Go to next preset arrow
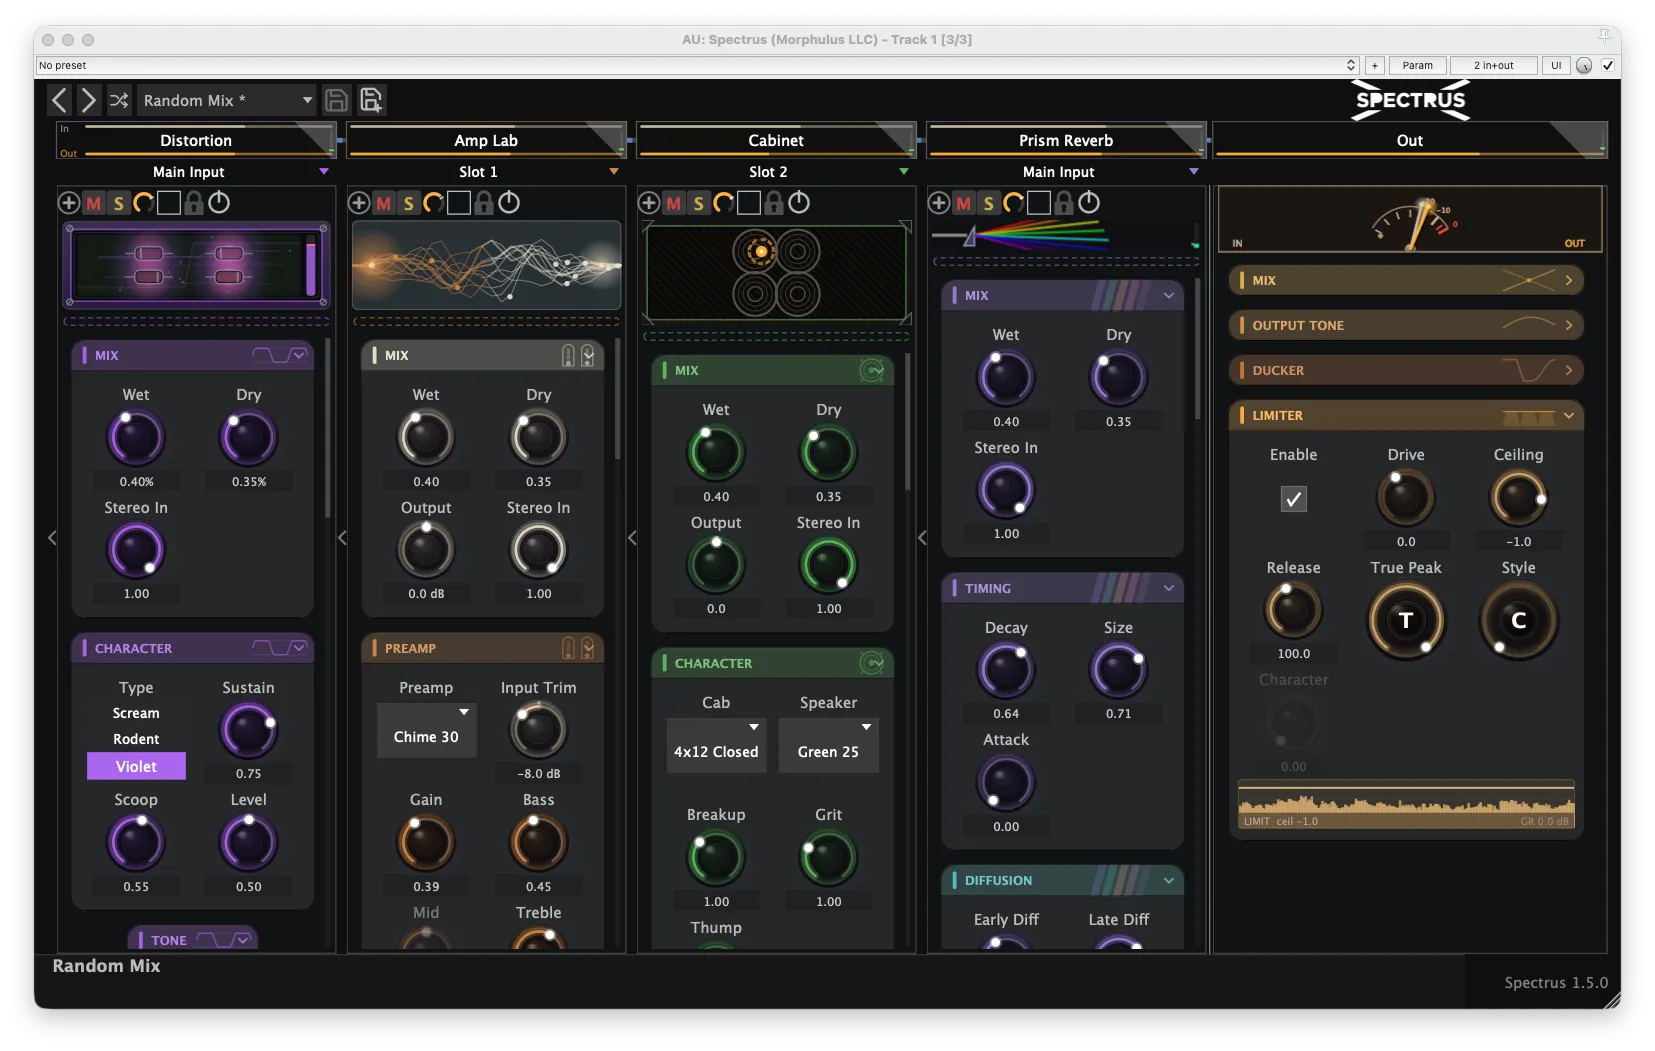 click(x=89, y=100)
